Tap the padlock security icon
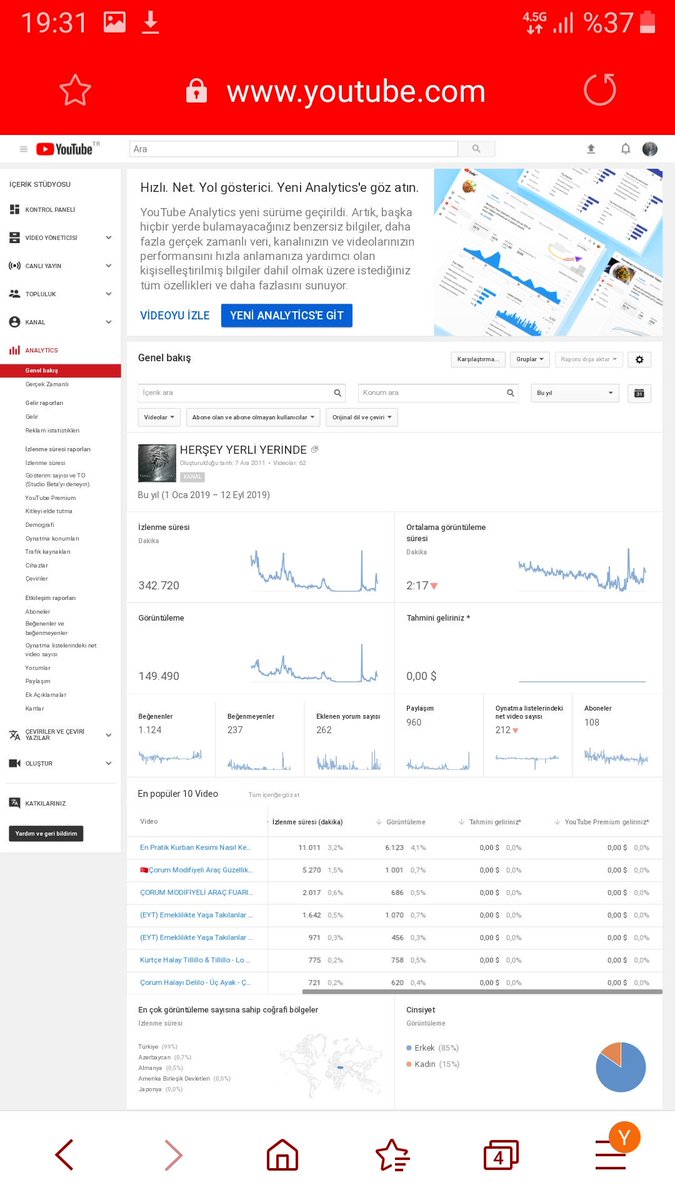675x1200 pixels. click(x=197, y=91)
